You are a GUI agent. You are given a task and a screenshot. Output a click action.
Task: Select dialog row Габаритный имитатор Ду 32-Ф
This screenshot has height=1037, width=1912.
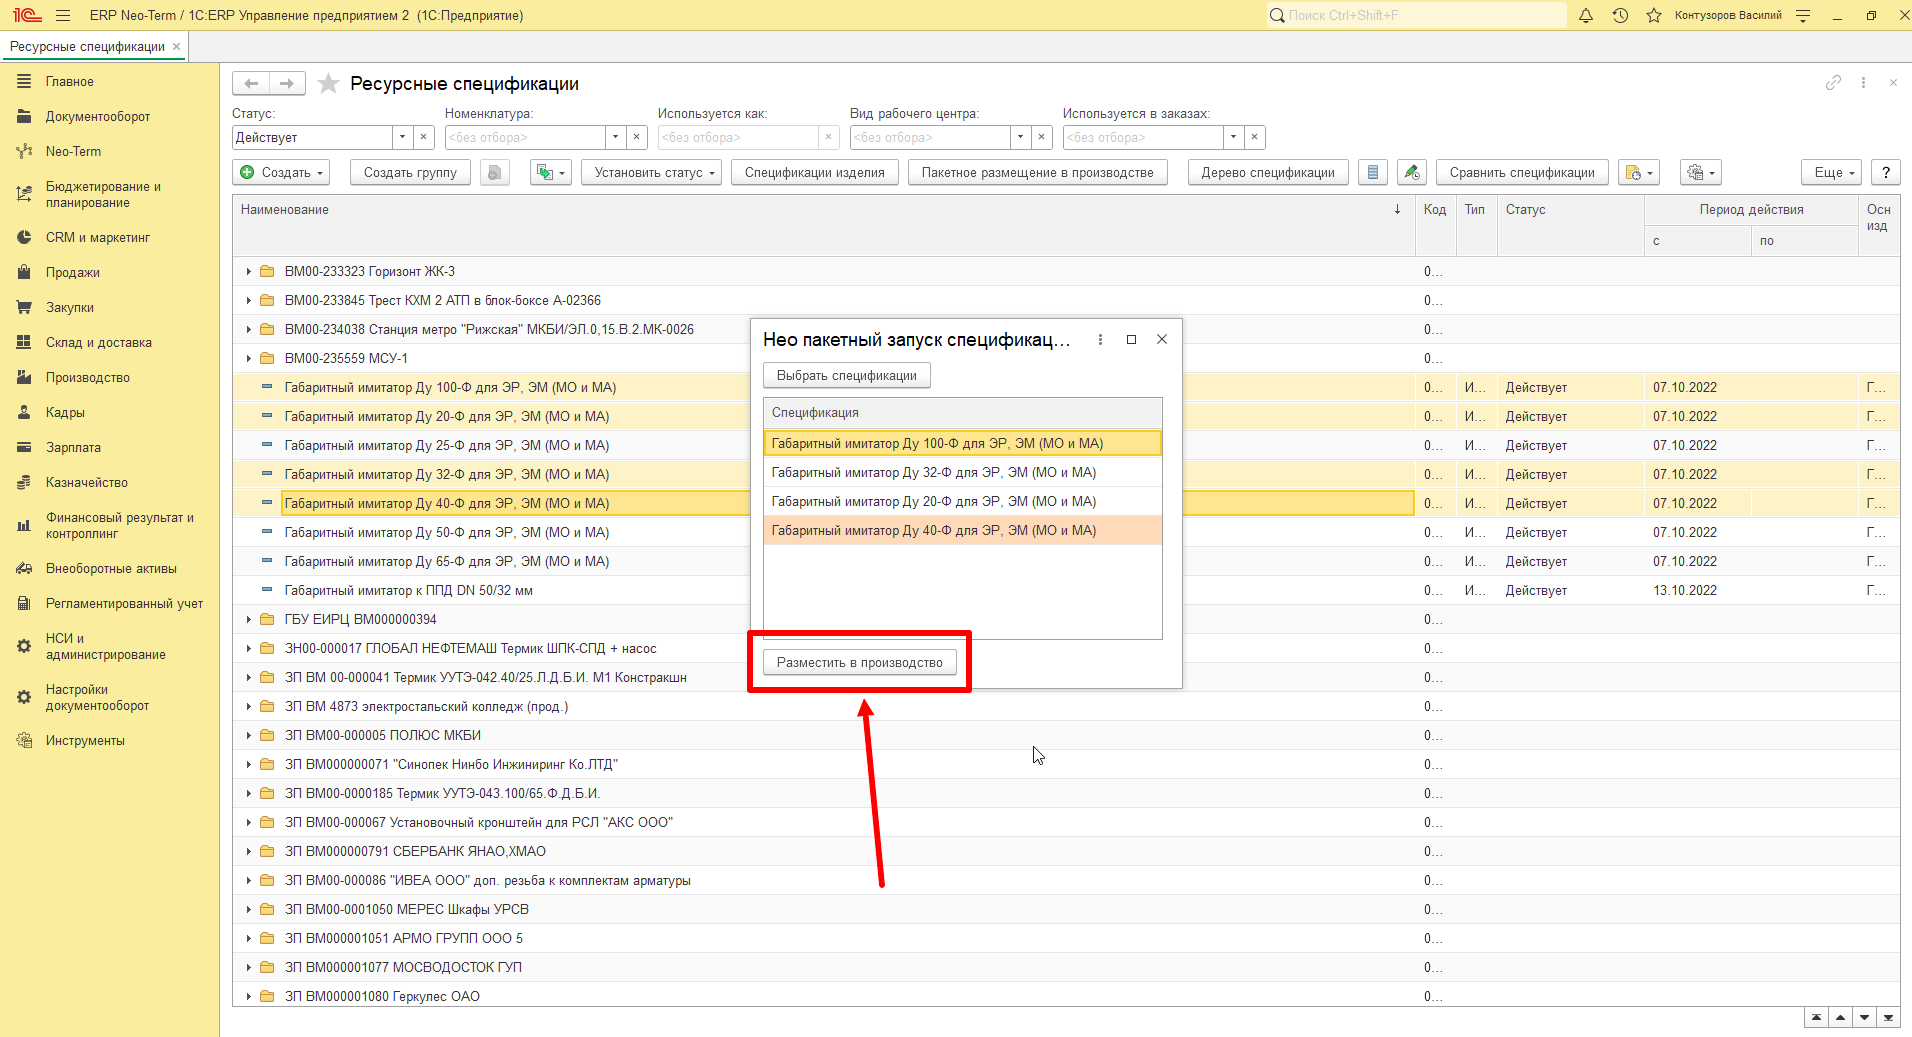tap(963, 473)
